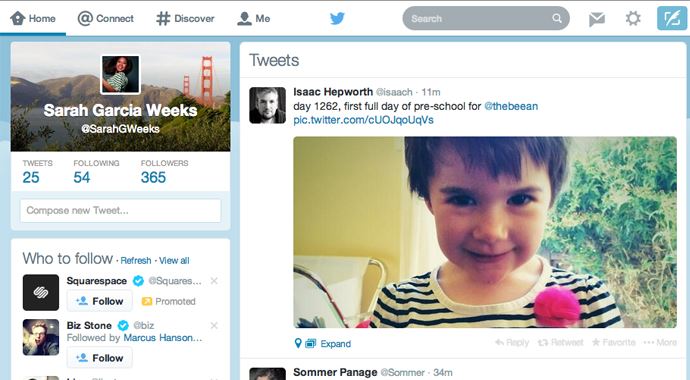Screen dimensions: 690x380
Task: Click the Sarah Garcia Weeks name
Action: click(x=121, y=110)
